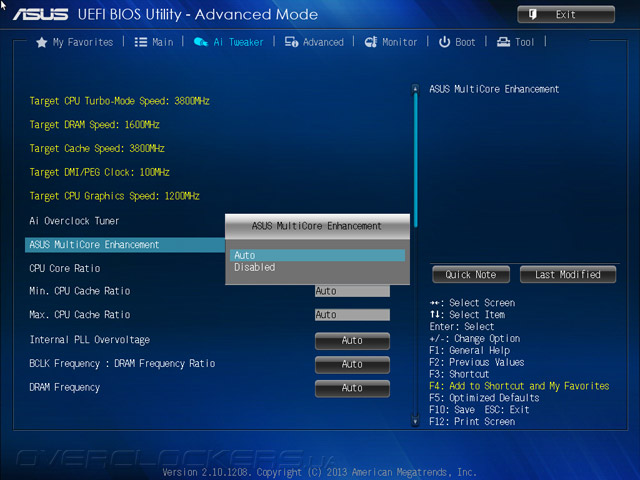Screen dimensions: 640x480
Task: Click the Last Modified button
Action: (x=568, y=275)
